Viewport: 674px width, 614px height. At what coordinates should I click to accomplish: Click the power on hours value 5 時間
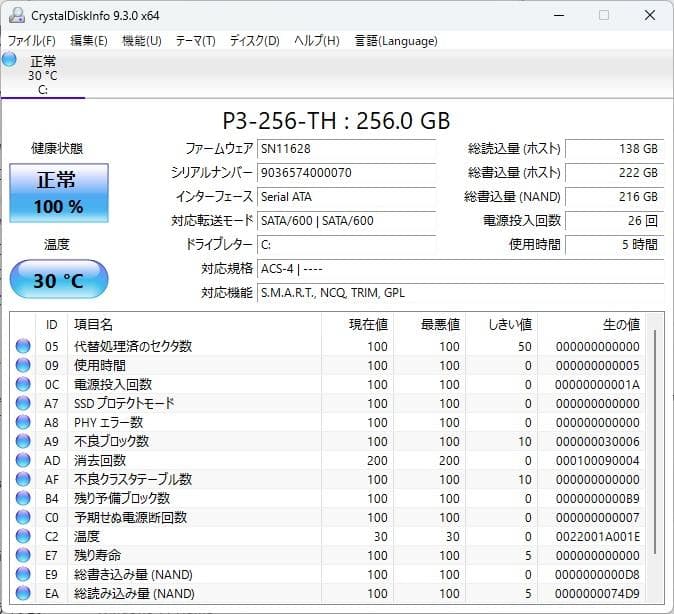point(615,245)
